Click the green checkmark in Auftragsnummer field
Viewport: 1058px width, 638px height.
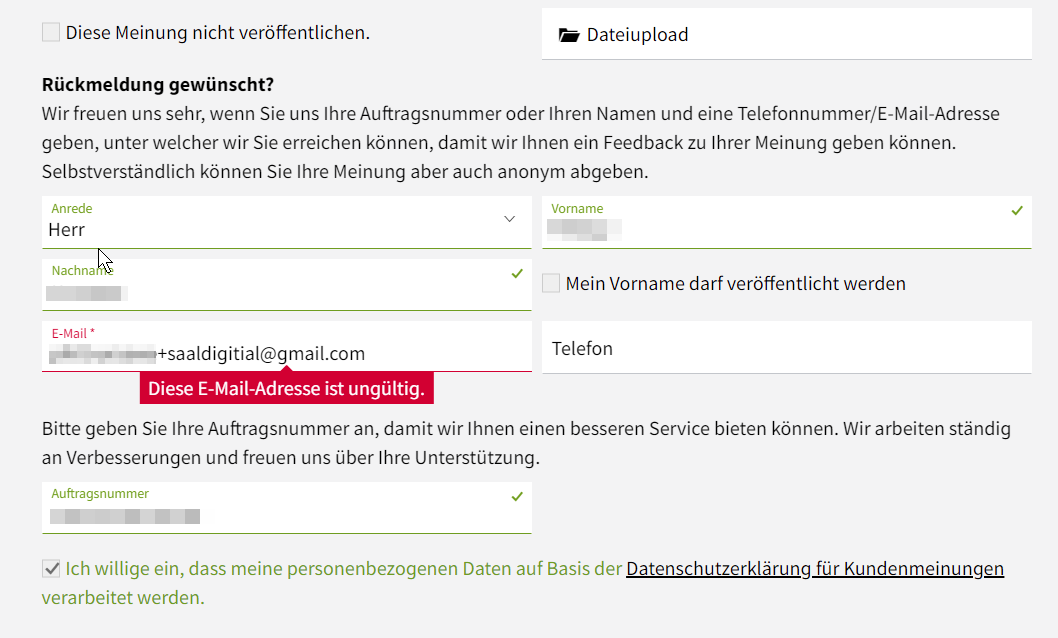517,496
